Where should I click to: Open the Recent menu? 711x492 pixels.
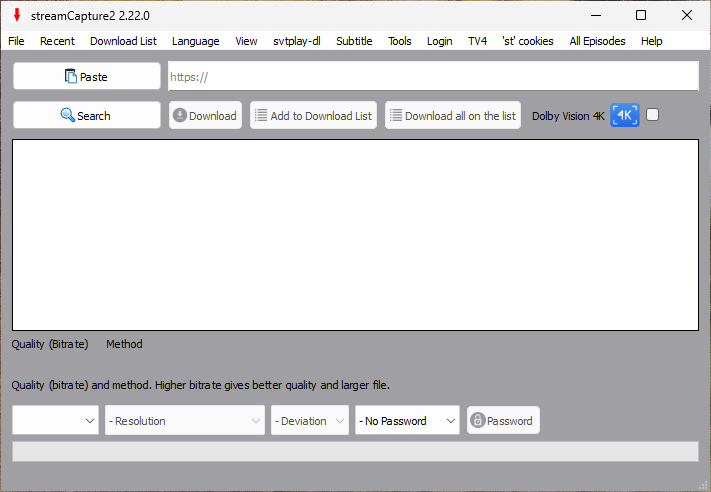[x=57, y=41]
